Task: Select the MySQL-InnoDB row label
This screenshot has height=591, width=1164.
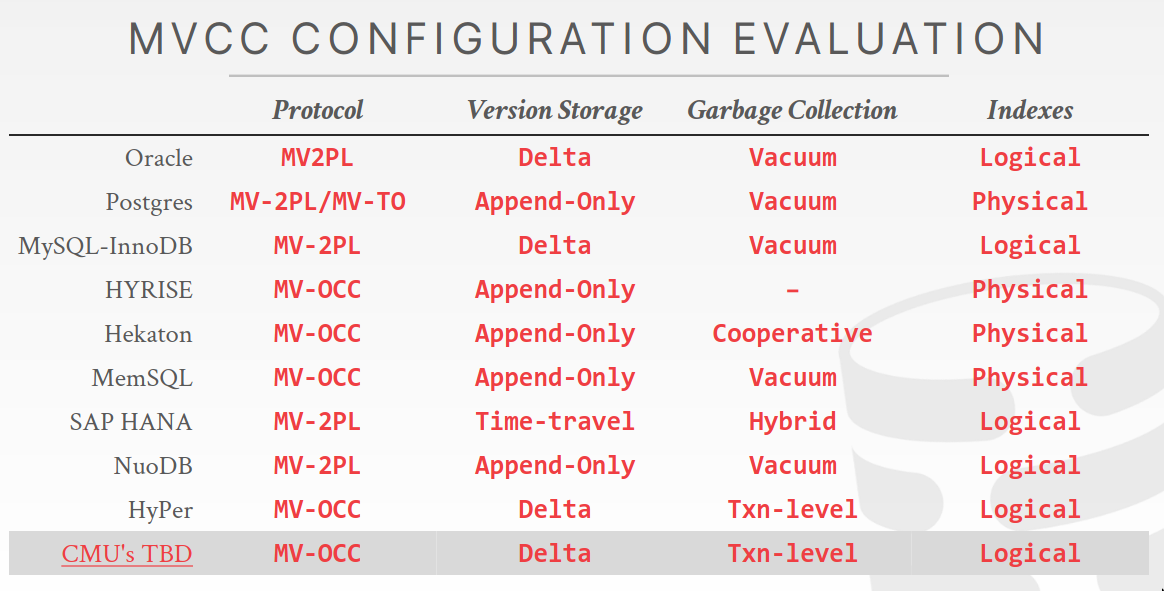Action: [105, 246]
